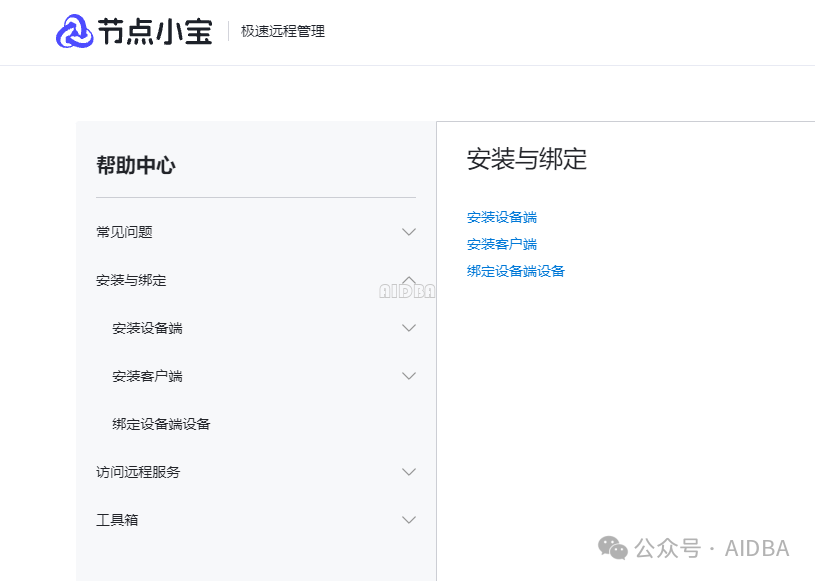Expand the 安装设备端 submenu chevron
The width and height of the screenshot is (815, 581).
point(408,328)
